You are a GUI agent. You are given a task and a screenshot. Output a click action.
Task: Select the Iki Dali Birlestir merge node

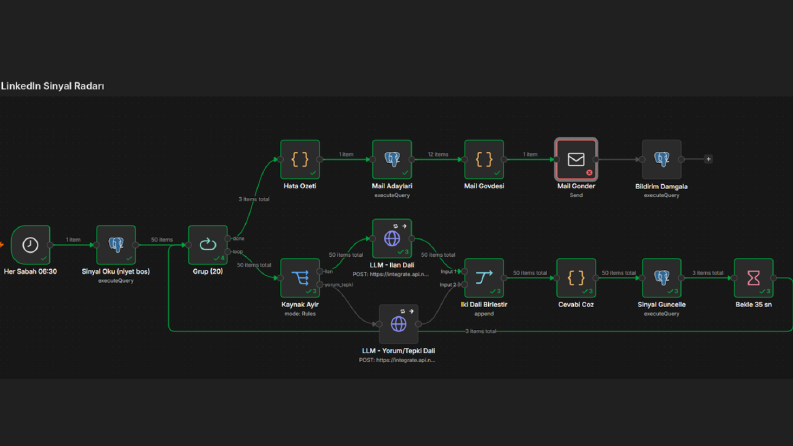484,278
